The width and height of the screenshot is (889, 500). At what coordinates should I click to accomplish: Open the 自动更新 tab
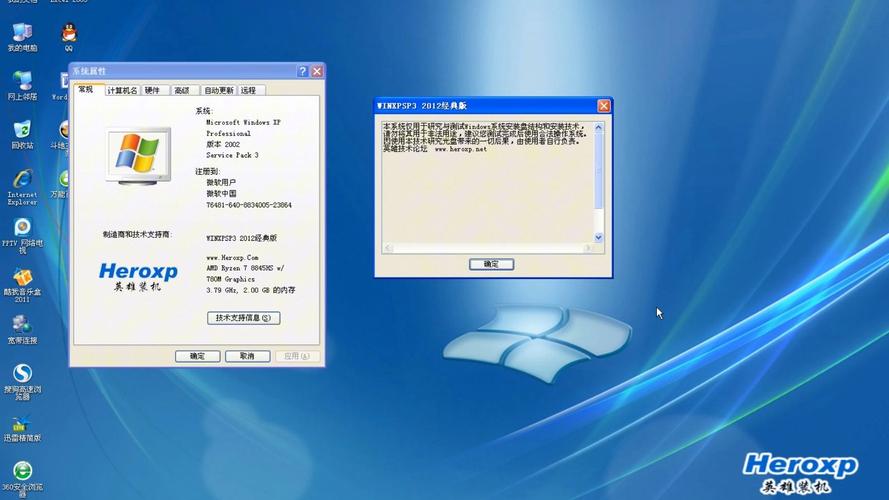pos(219,90)
